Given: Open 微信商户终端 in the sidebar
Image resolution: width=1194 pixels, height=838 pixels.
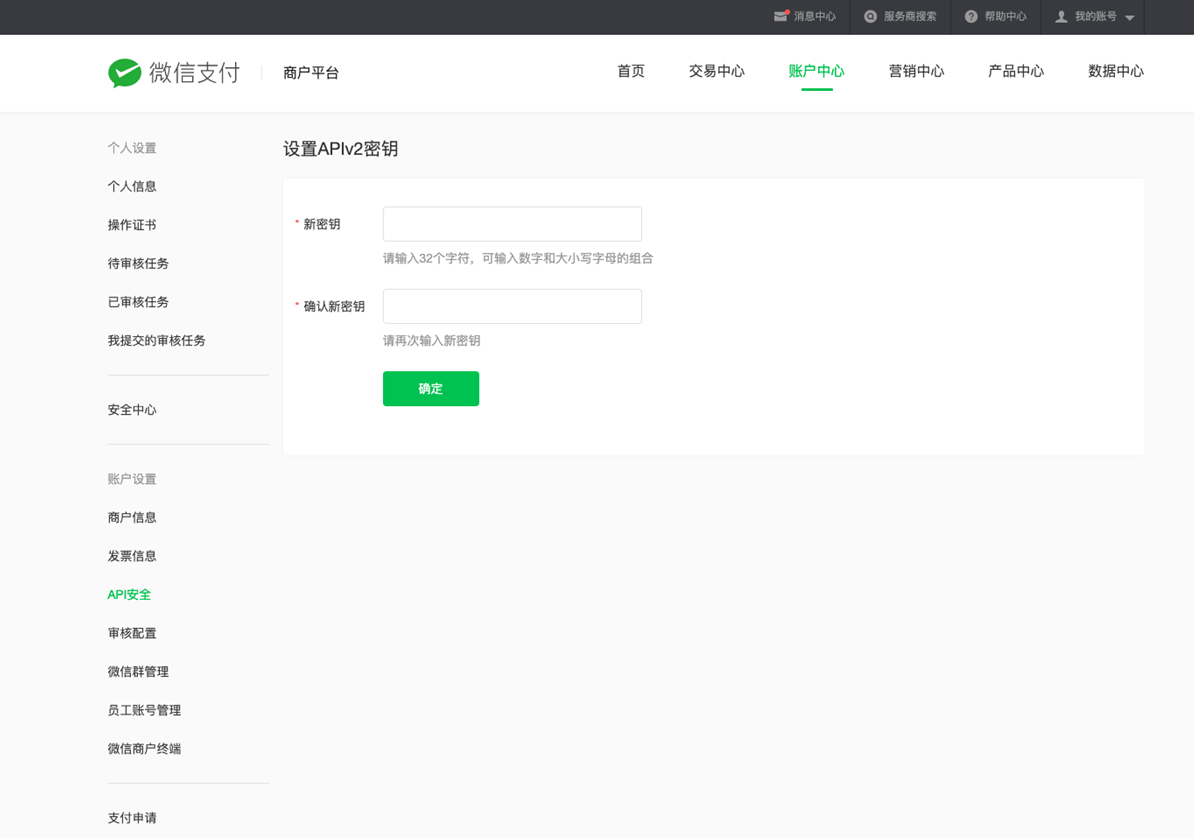Looking at the screenshot, I should point(144,749).
